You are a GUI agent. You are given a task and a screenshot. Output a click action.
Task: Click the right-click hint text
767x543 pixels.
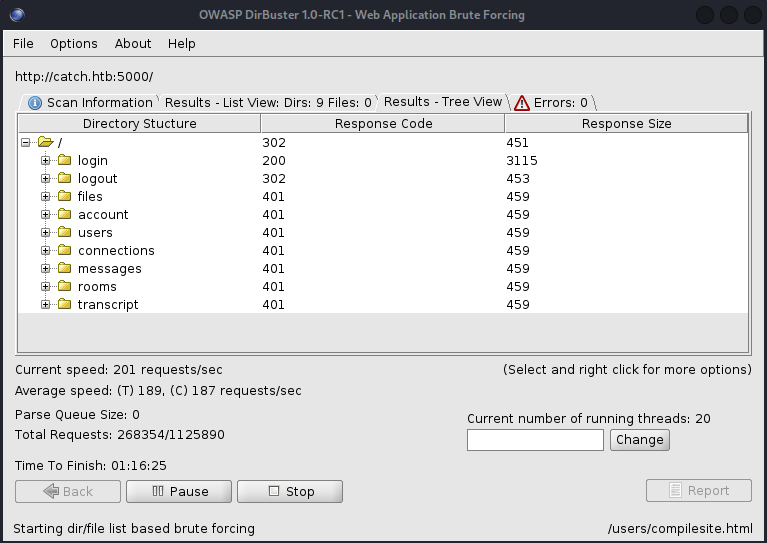click(627, 369)
